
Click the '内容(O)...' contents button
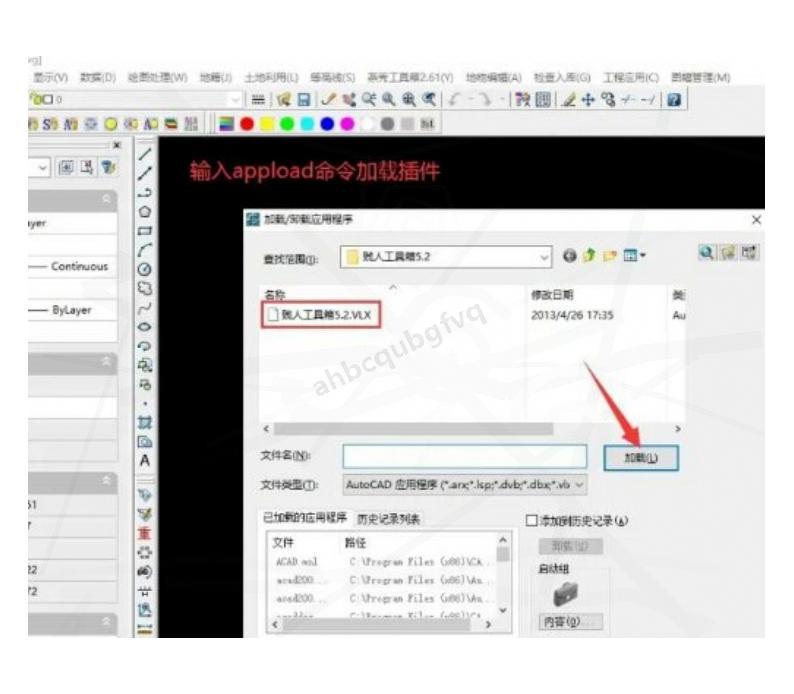tap(570, 622)
